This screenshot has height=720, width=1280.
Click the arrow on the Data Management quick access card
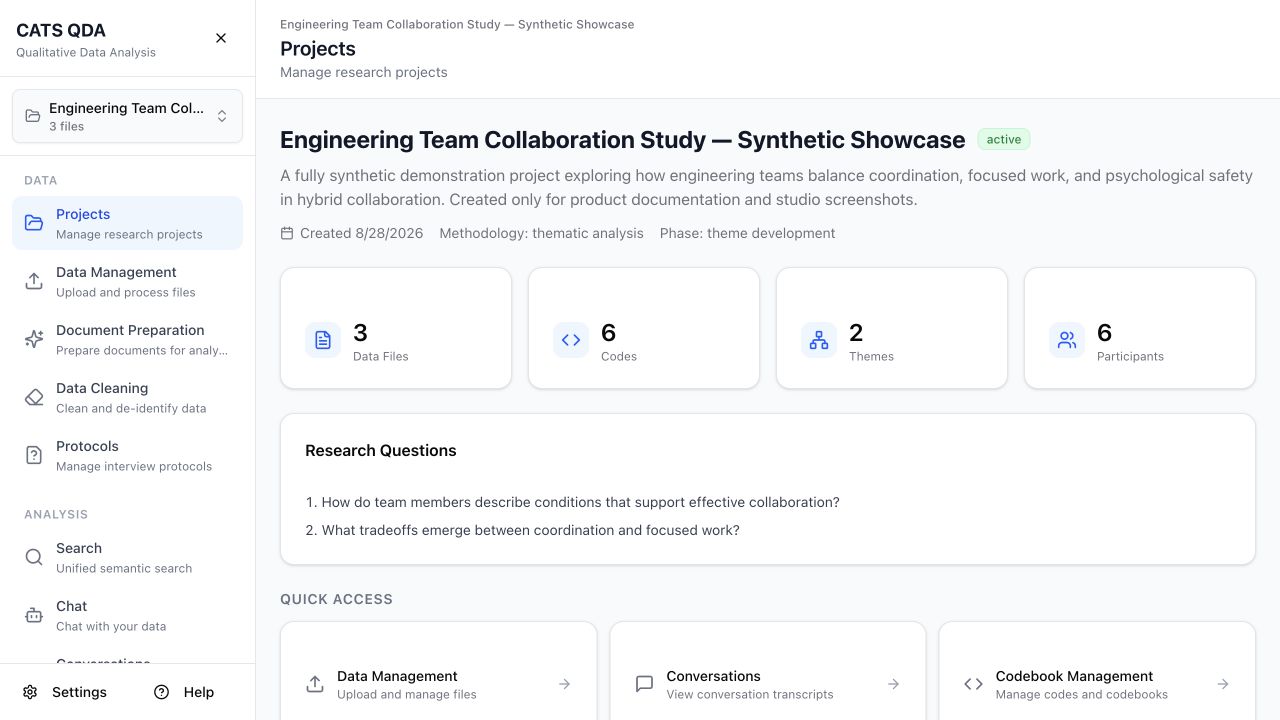[564, 684]
